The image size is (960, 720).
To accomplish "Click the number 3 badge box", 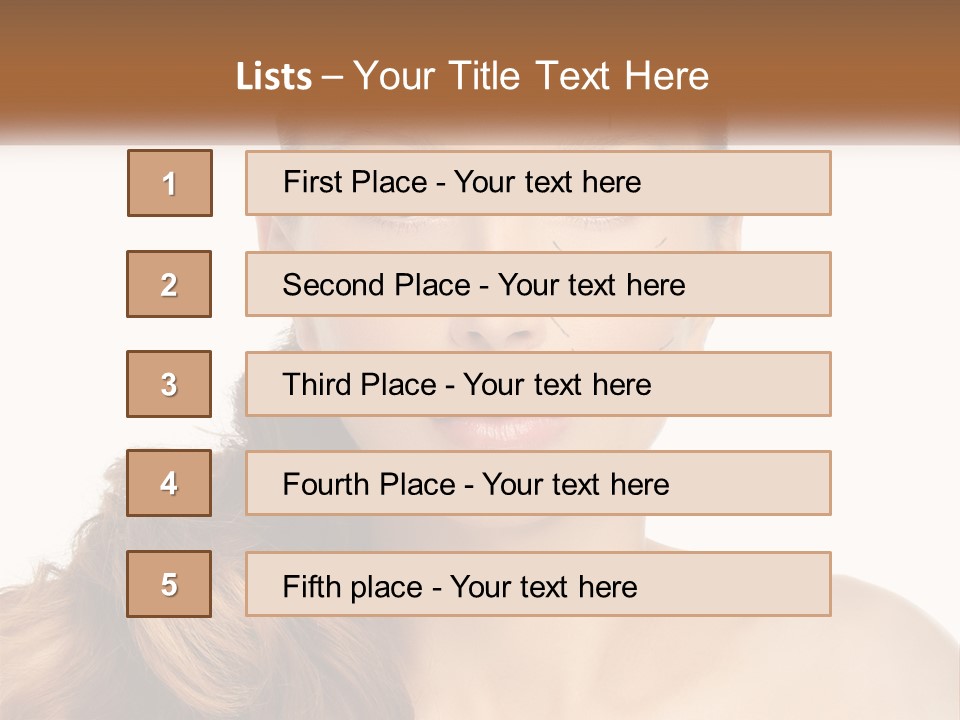I will tap(169, 384).
